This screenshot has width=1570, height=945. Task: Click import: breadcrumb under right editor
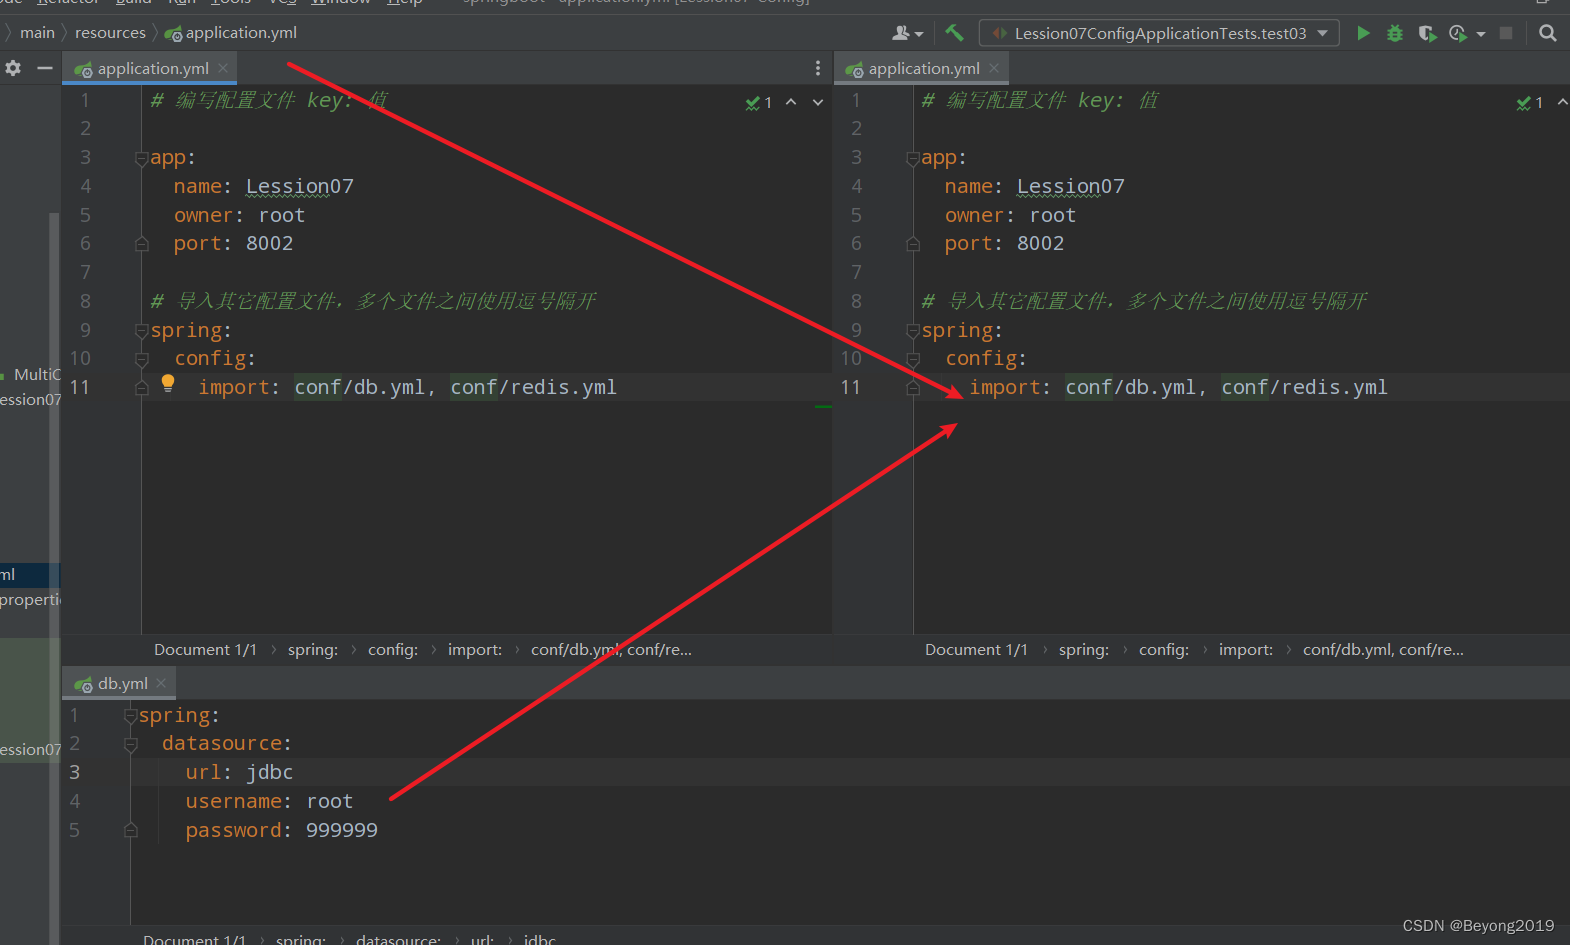[1246, 650]
